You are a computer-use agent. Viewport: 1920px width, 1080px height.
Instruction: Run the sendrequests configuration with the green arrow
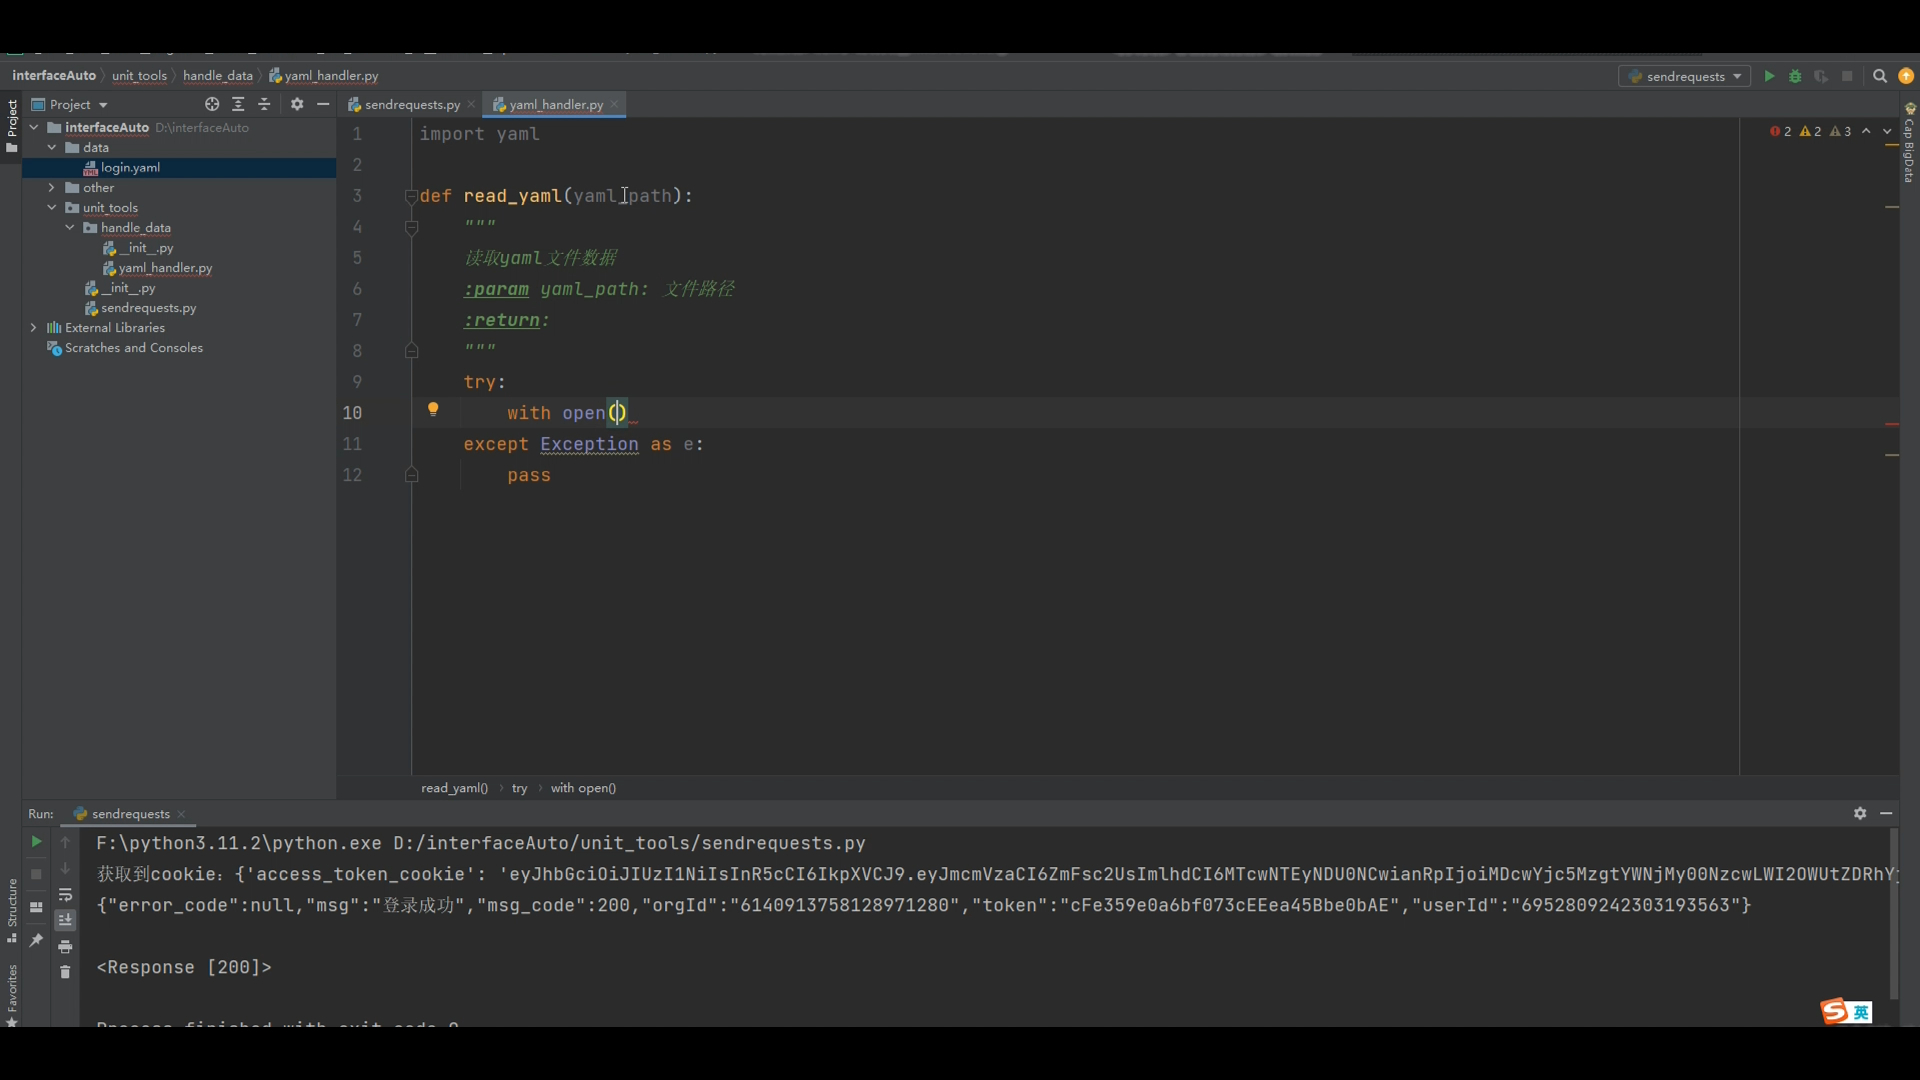(1769, 76)
